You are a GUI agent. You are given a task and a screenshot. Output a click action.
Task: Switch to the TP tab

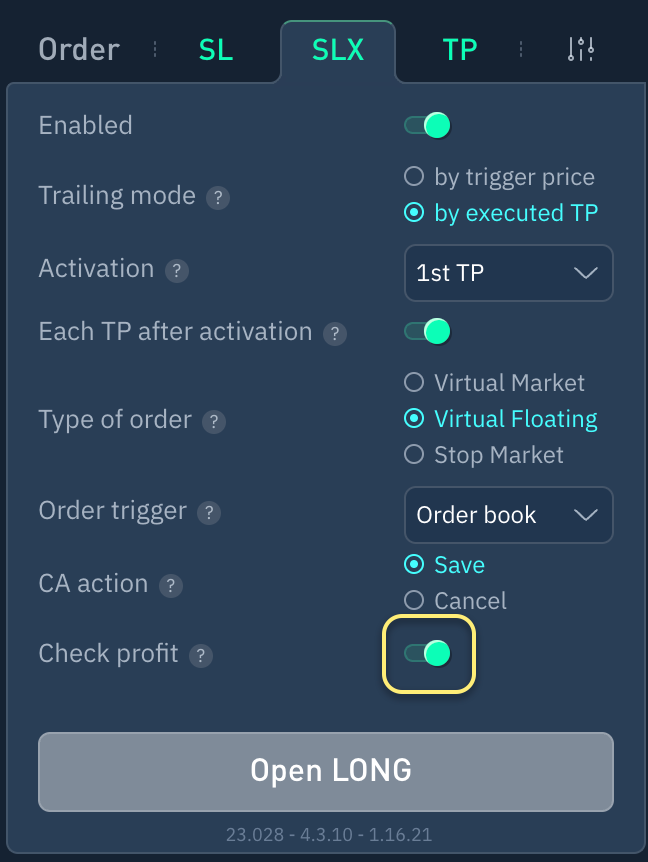pyautogui.click(x=460, y=50)
